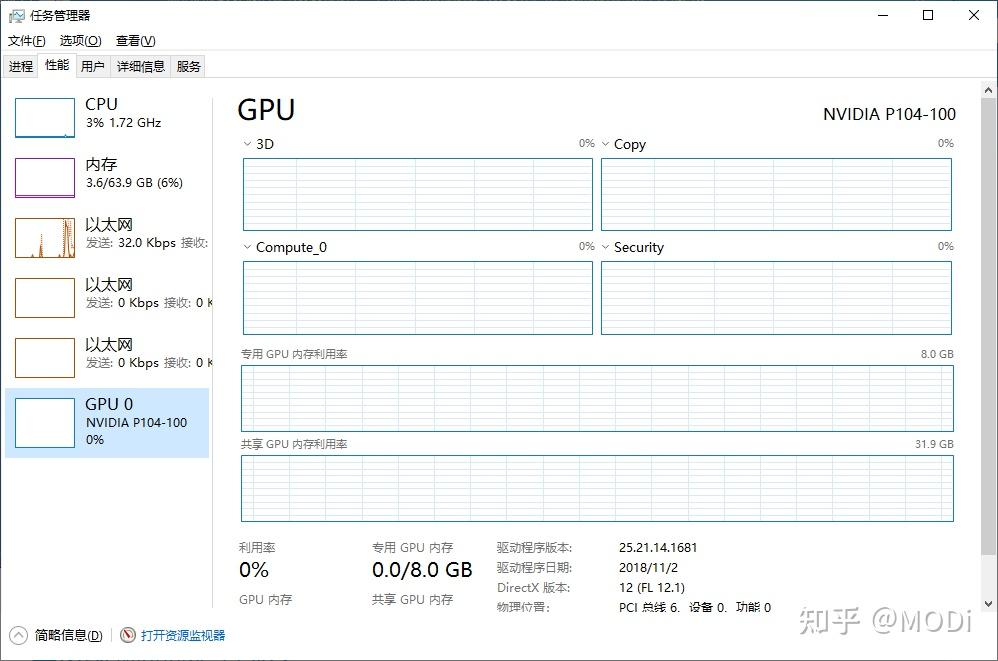Viewport: 998px width, 661px height.
Task: Select the first 以太网 graph thumbnail
Action: 45,238
